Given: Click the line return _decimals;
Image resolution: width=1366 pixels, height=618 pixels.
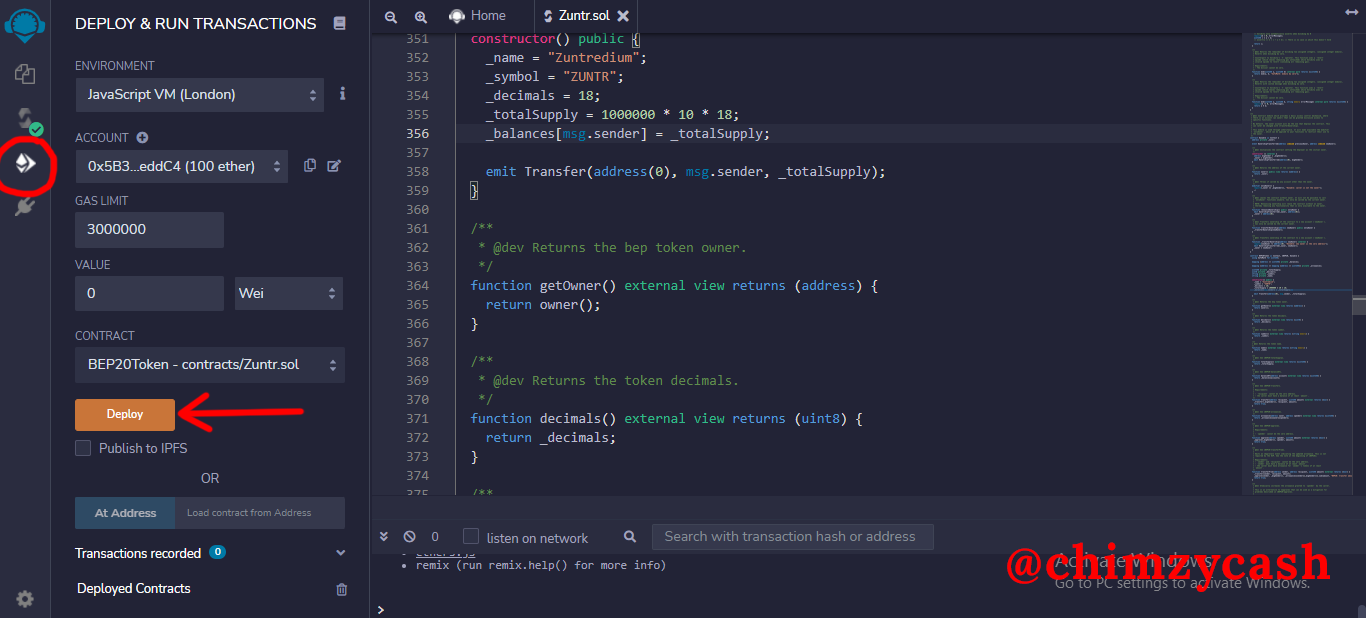Looking at the screenshot, I should (551, 438).
